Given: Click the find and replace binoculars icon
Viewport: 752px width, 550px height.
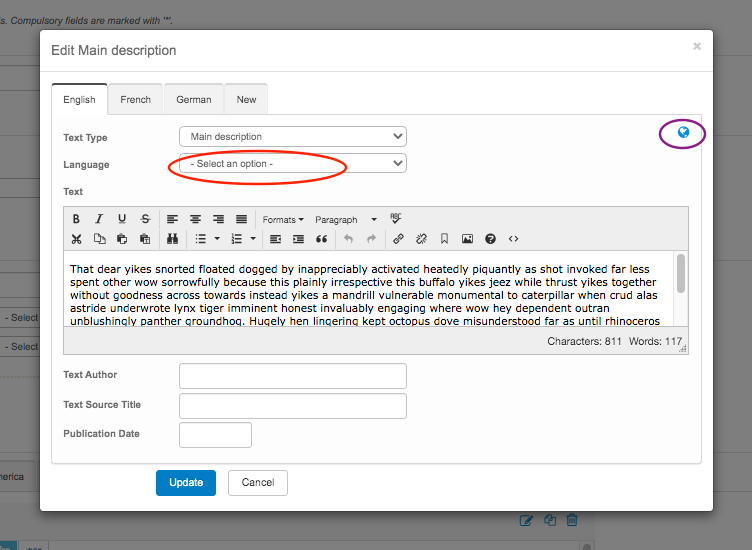Looking at the screenshot, I should [172, 239].
